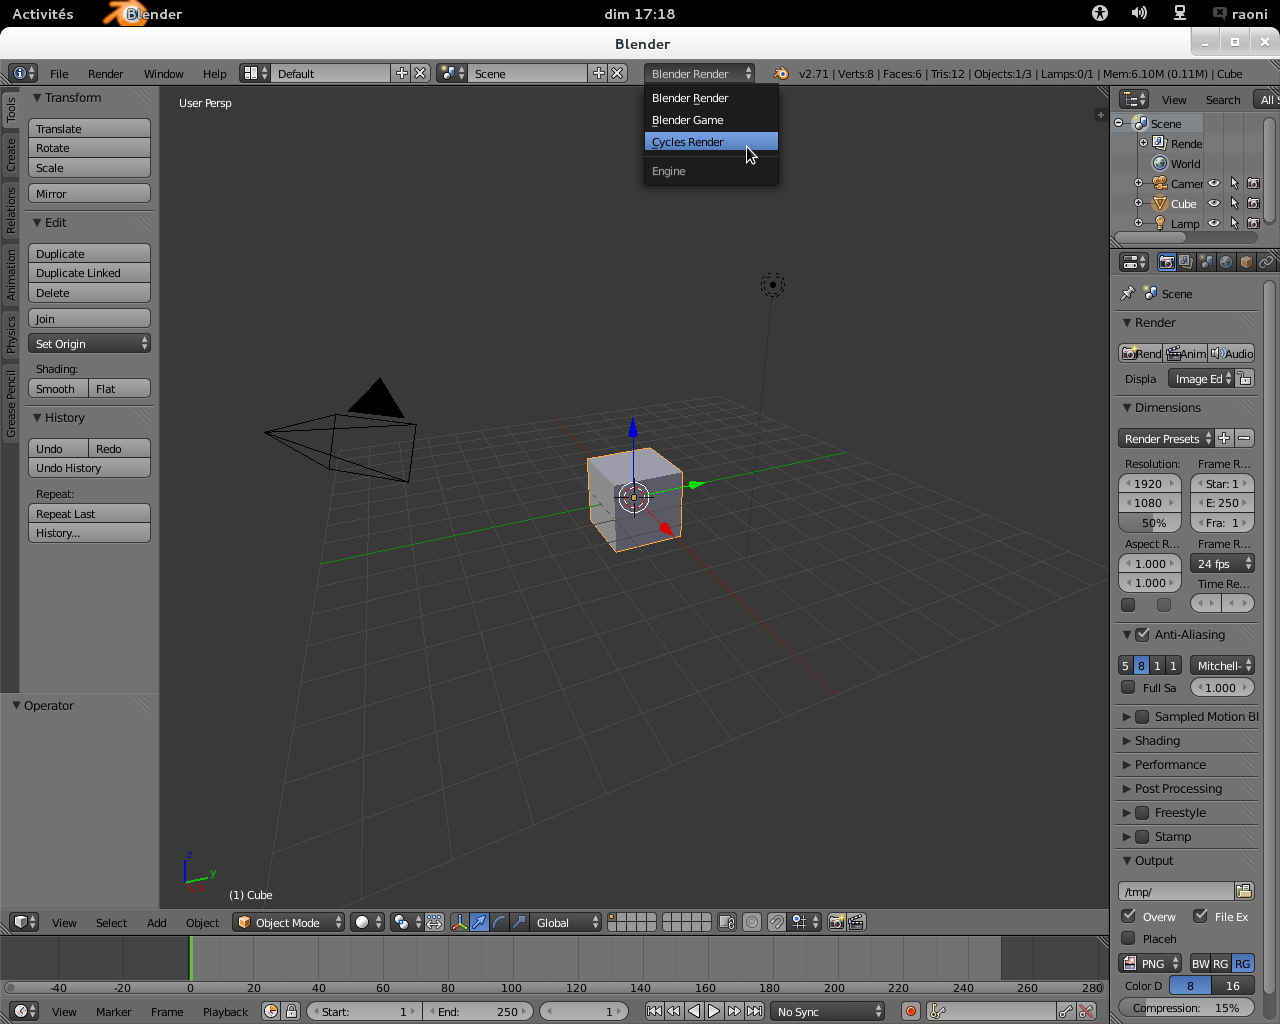The height and width of the screenshot is (1024, 1280).
Task: Enable the Stamp checkbox
Action: pyautogui.click(x=1142, y=837)
